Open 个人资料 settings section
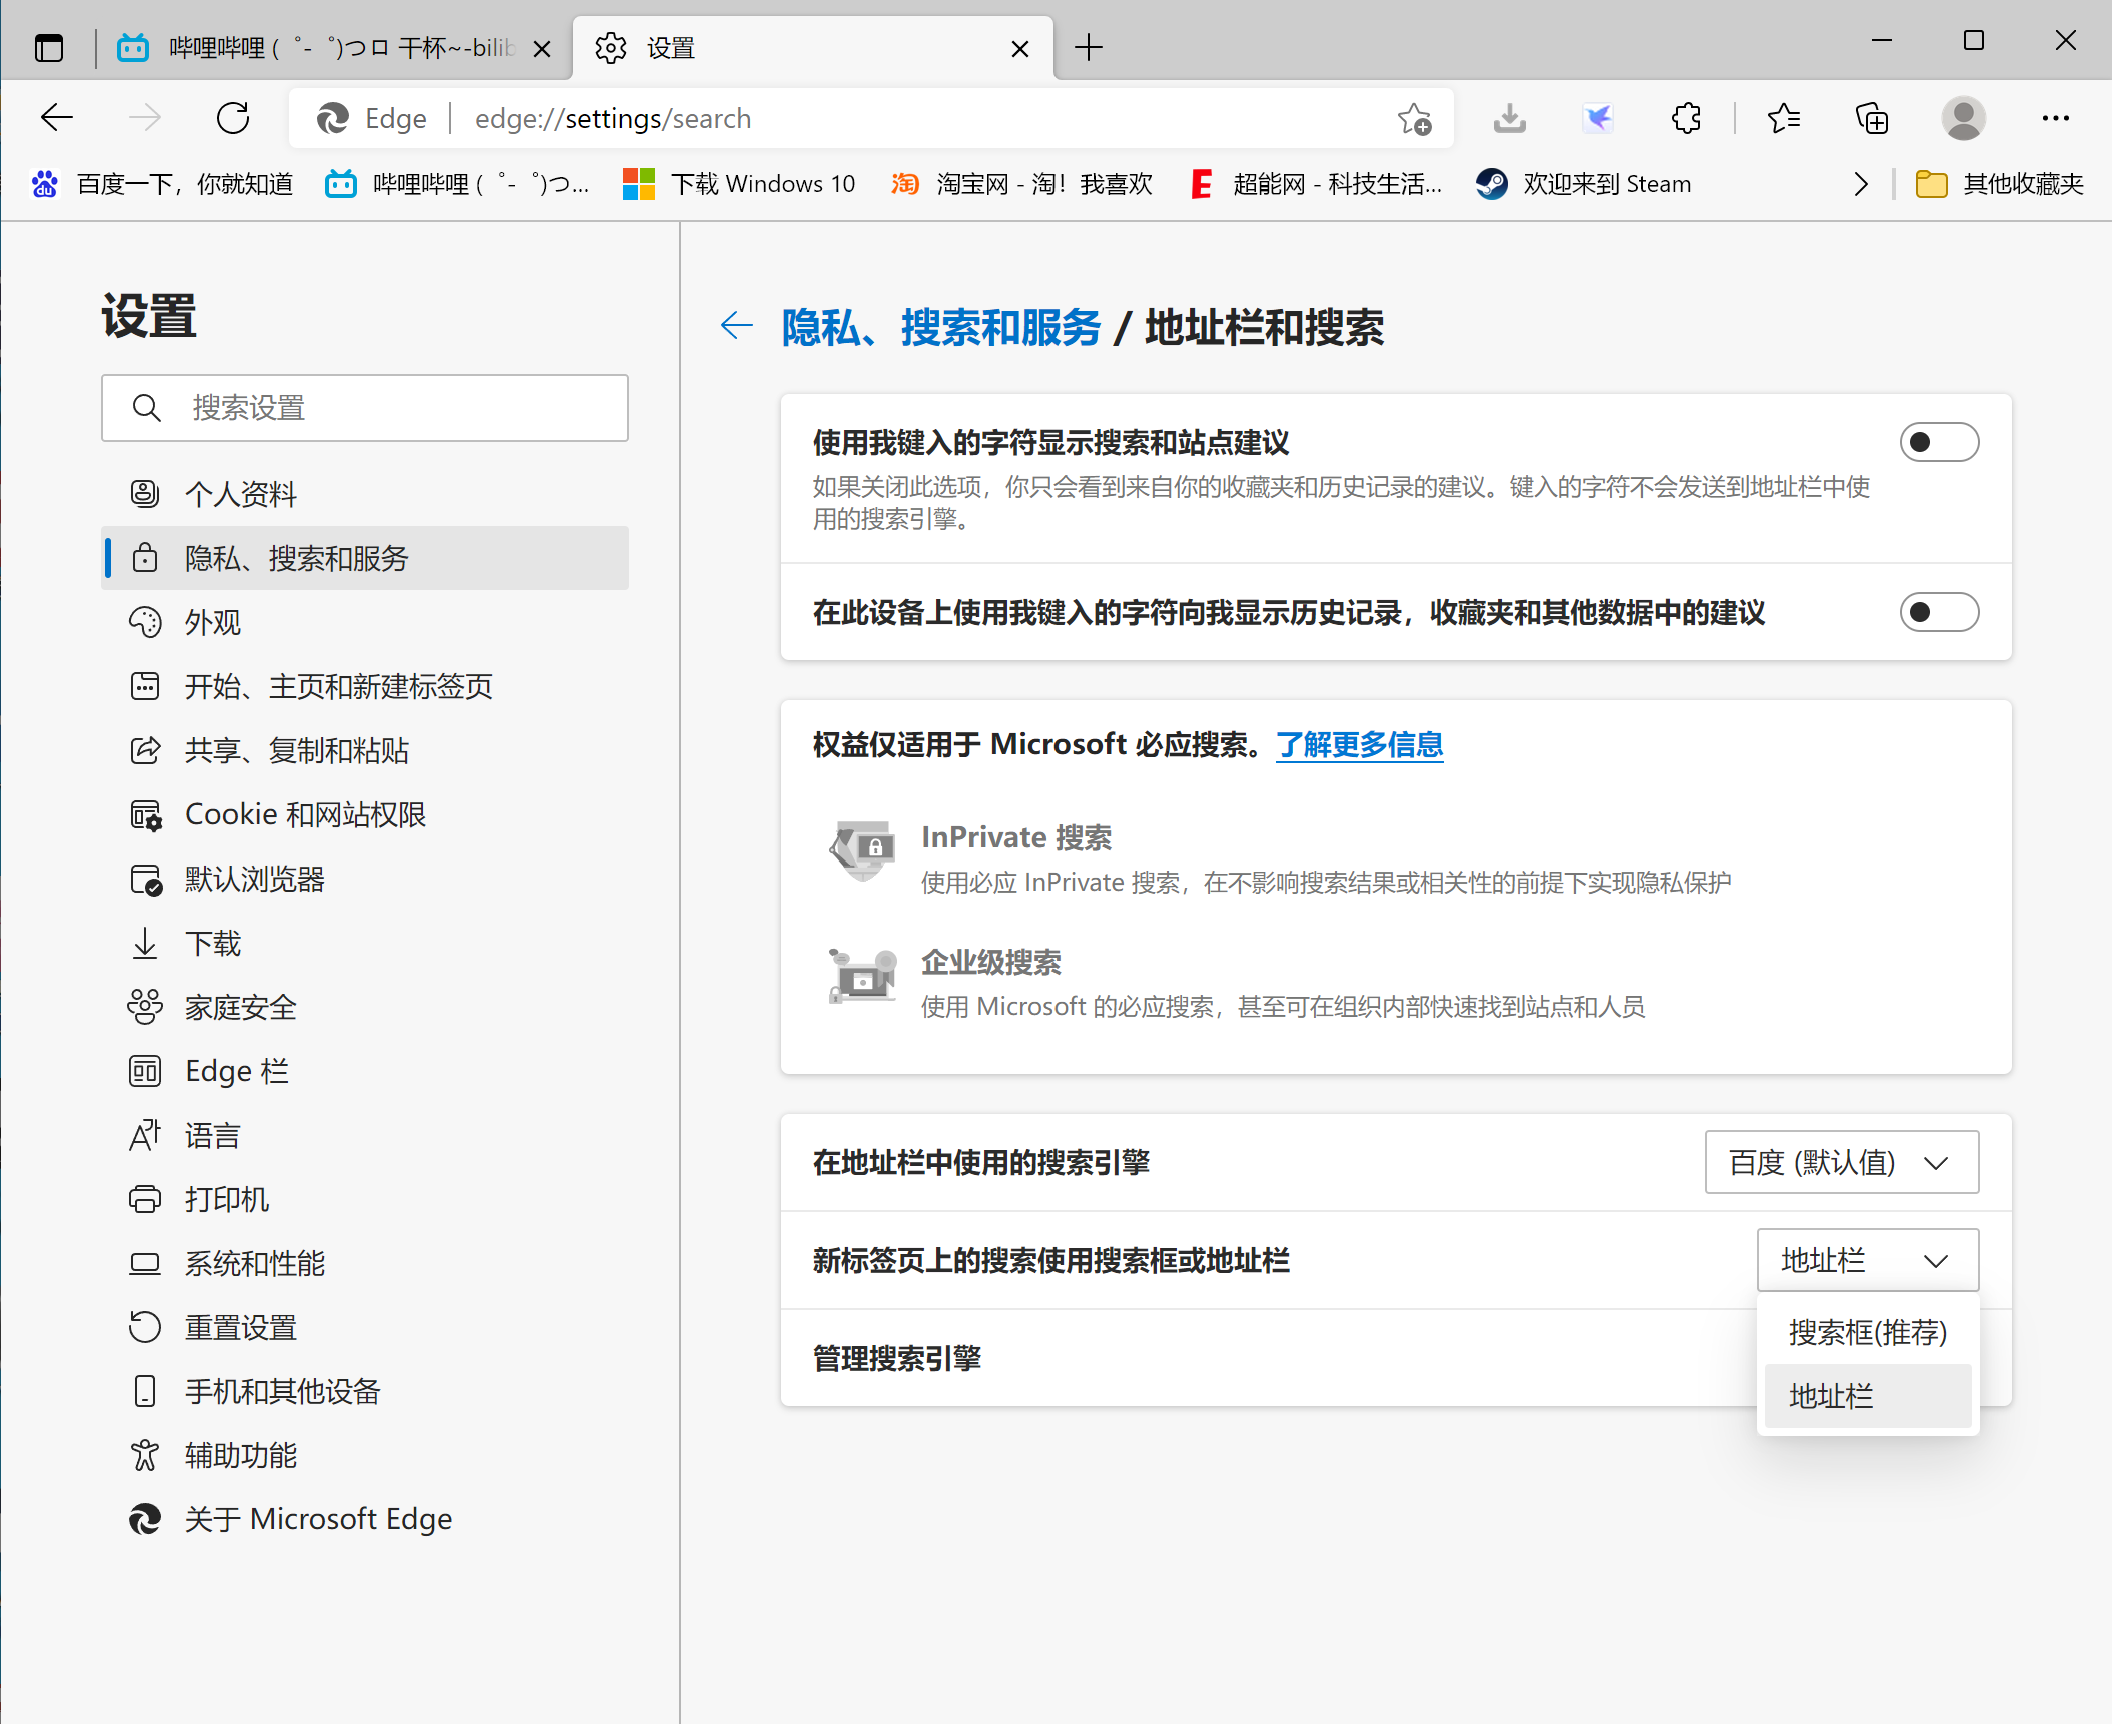2112x1724 pixels. [x=364, y=494]
